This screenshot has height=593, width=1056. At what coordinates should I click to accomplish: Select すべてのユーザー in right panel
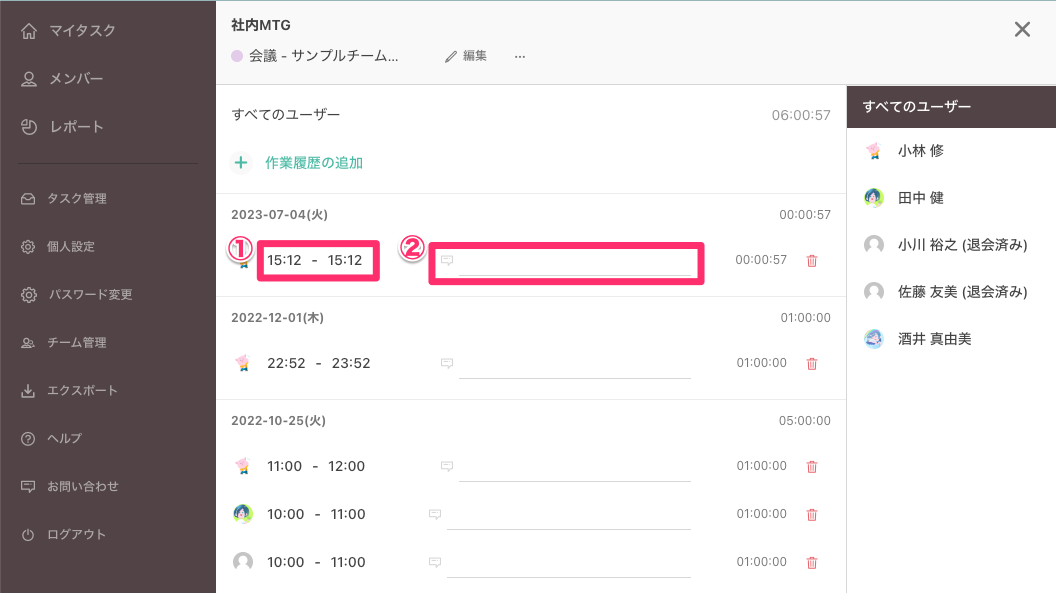pyautogui.click(x=917, y=106)
